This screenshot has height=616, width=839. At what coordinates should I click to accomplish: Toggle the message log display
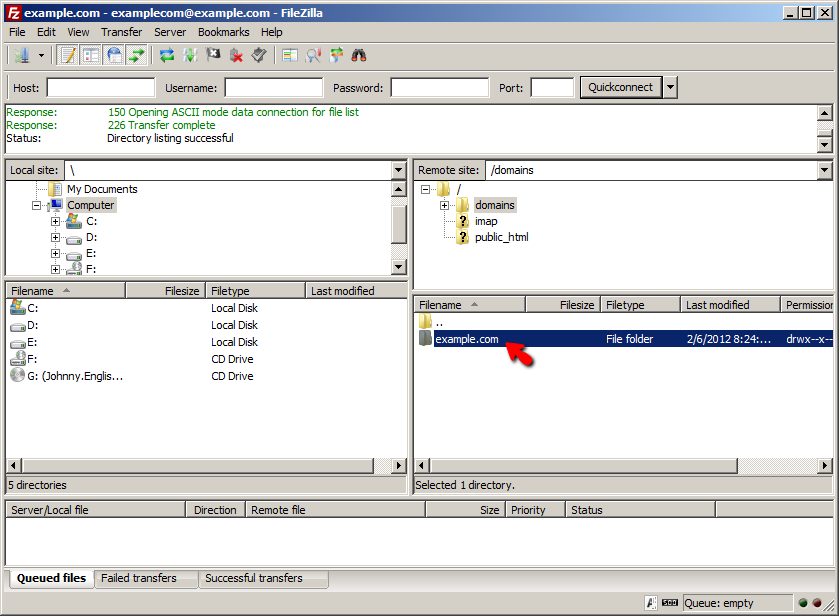tap(68, 55)
